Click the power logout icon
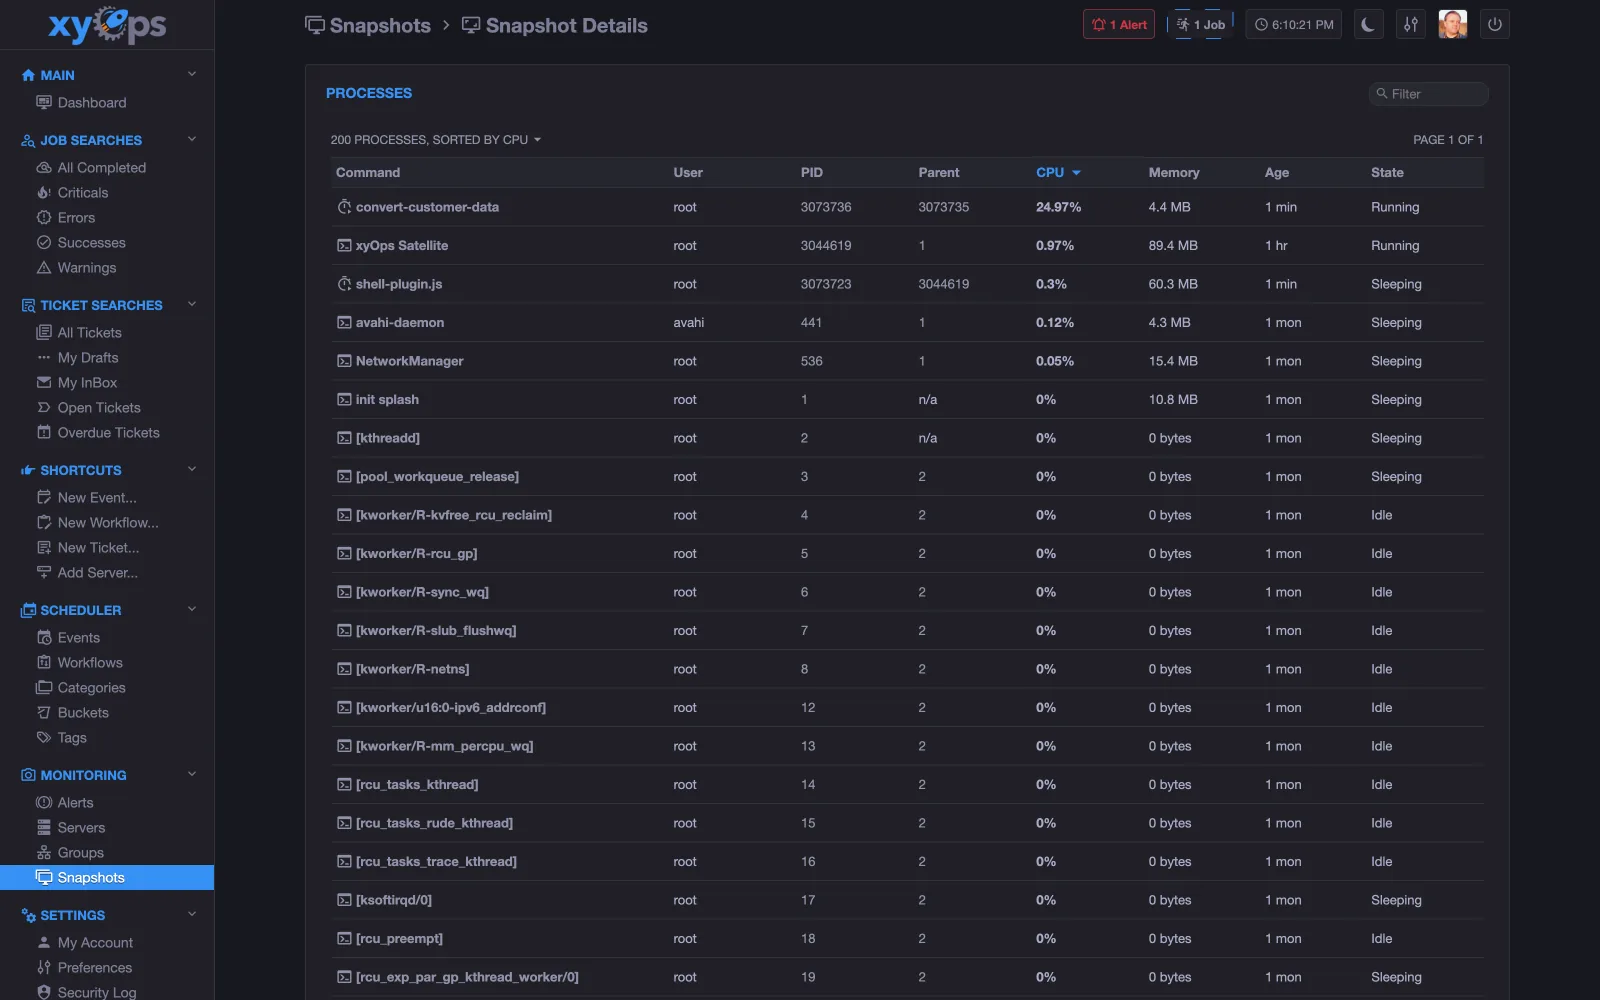Viewport: 1600px width, 1000px height. [1494, 25]
